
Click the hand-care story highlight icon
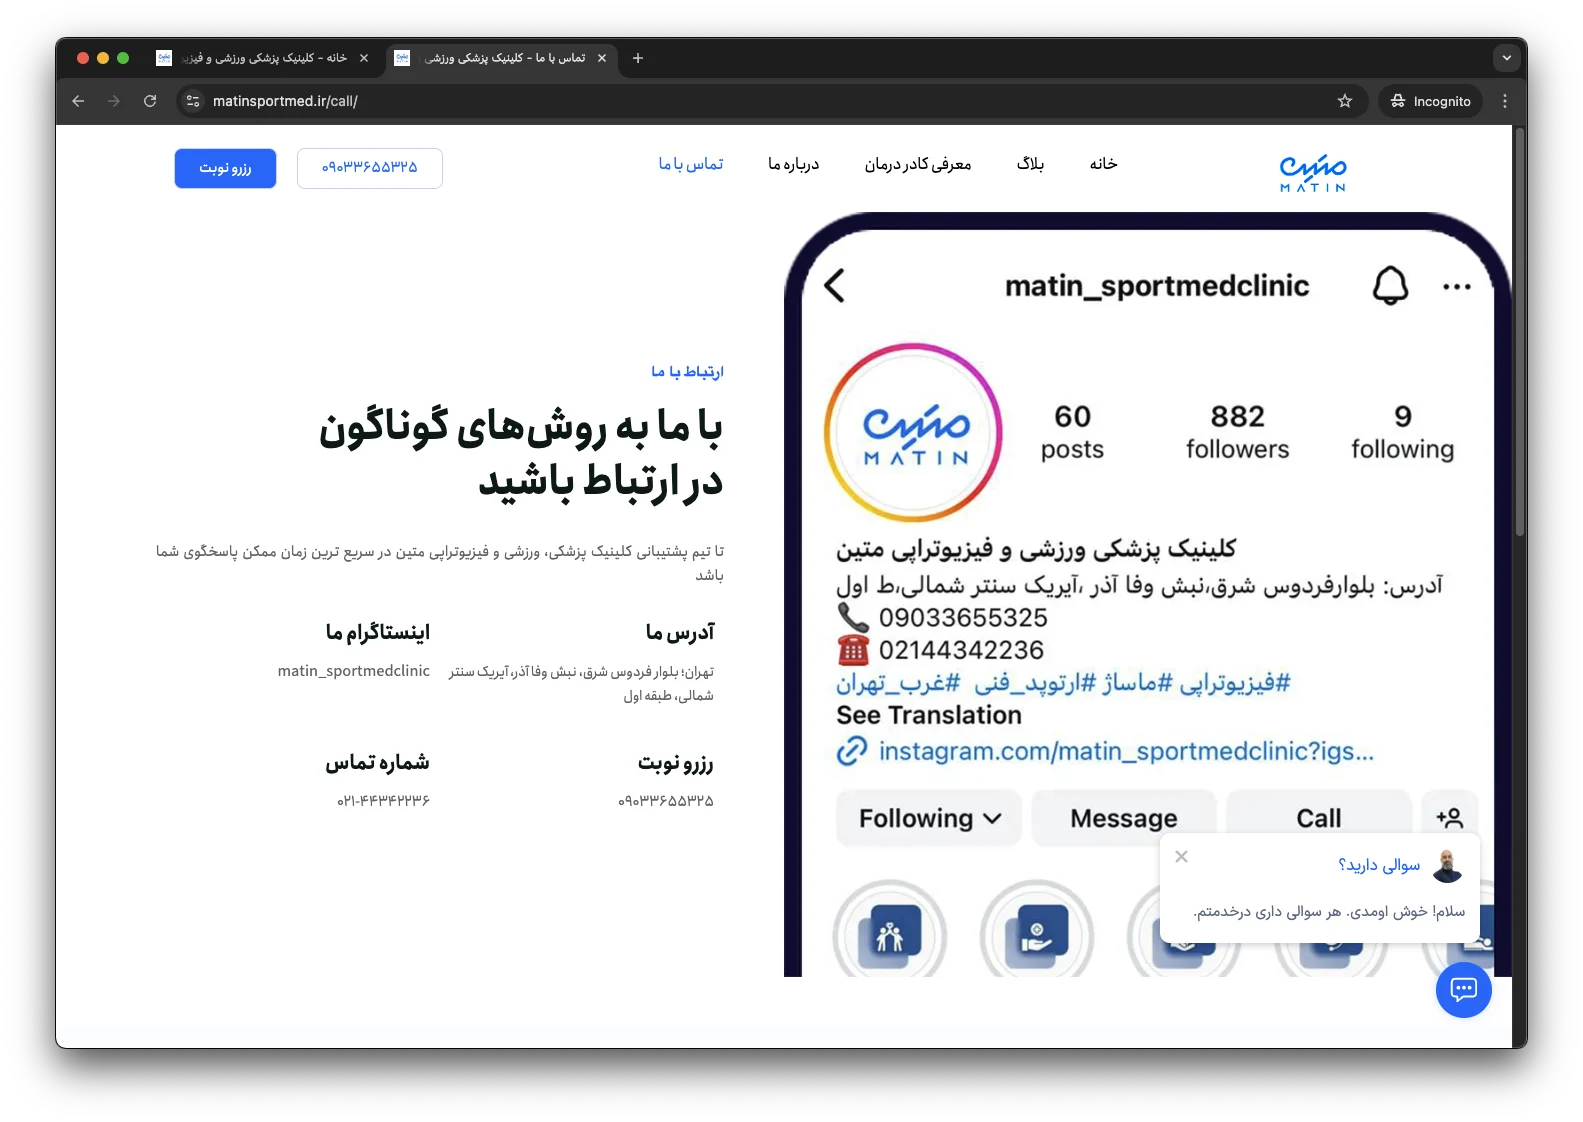coord(1037,932)
